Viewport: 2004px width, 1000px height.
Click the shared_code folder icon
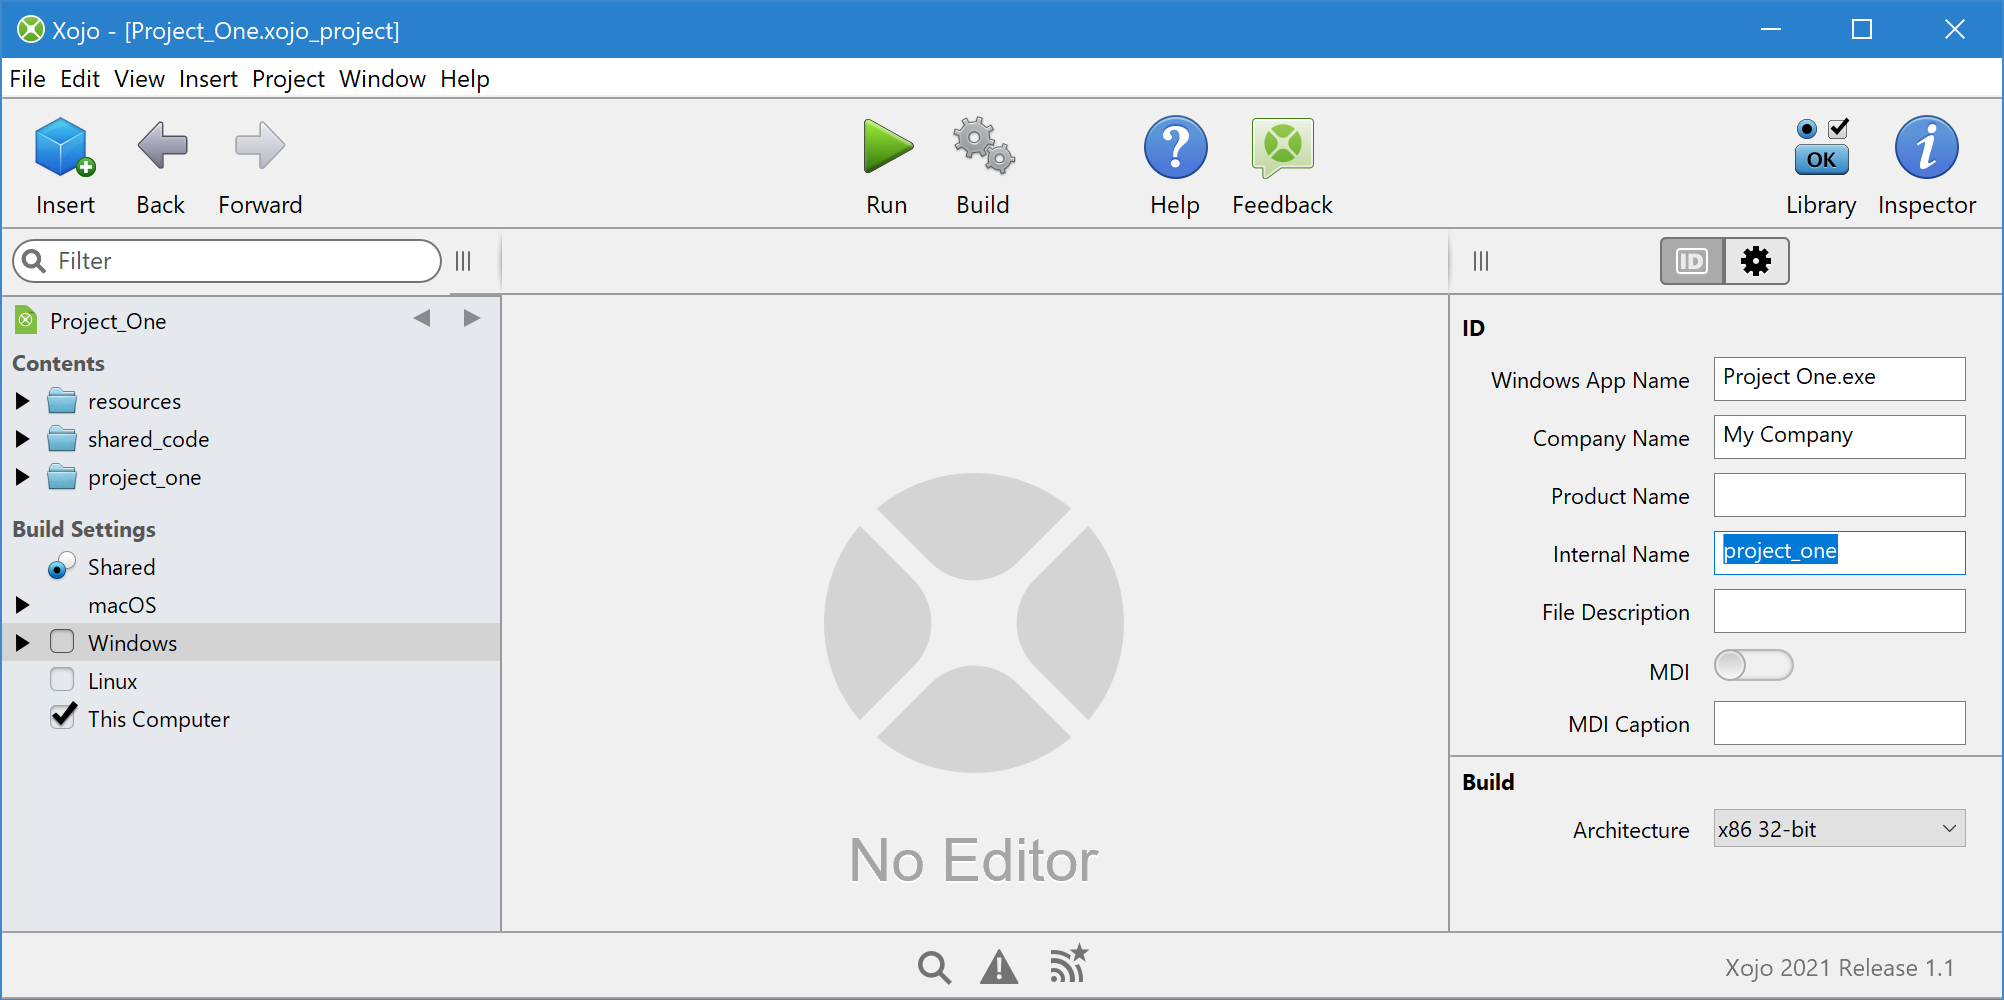62,439
